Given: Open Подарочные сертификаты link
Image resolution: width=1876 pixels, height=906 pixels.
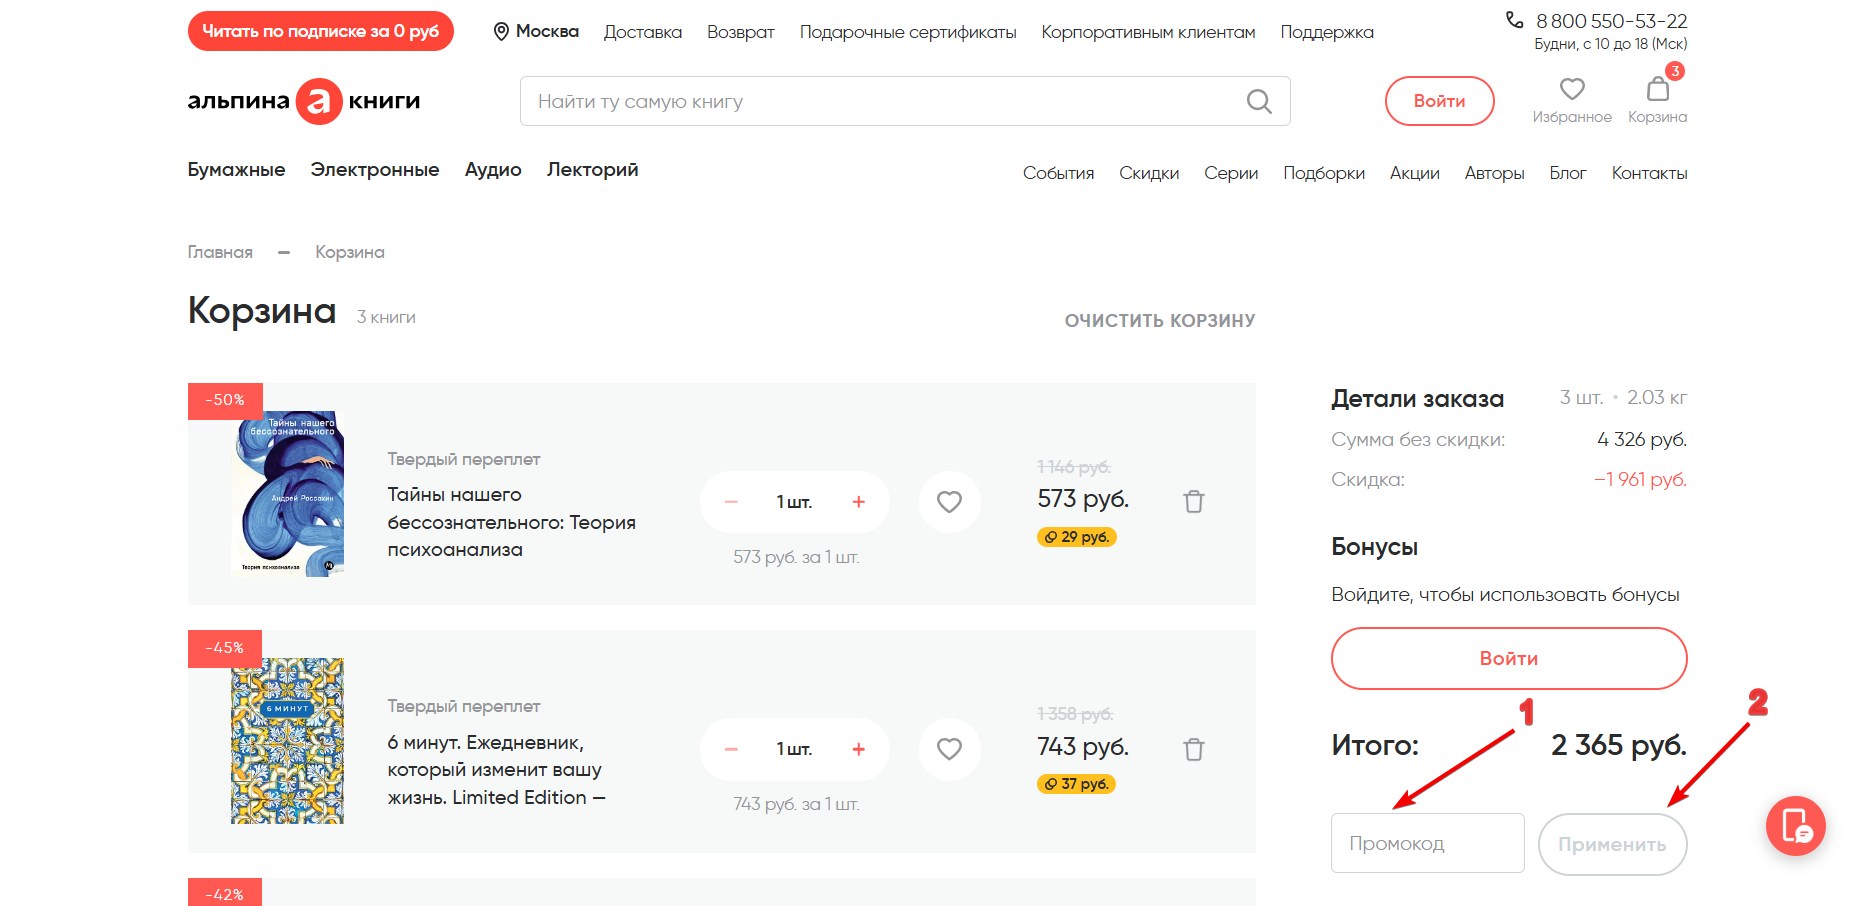Looking at the screenshot, I should tap(908, 32).
